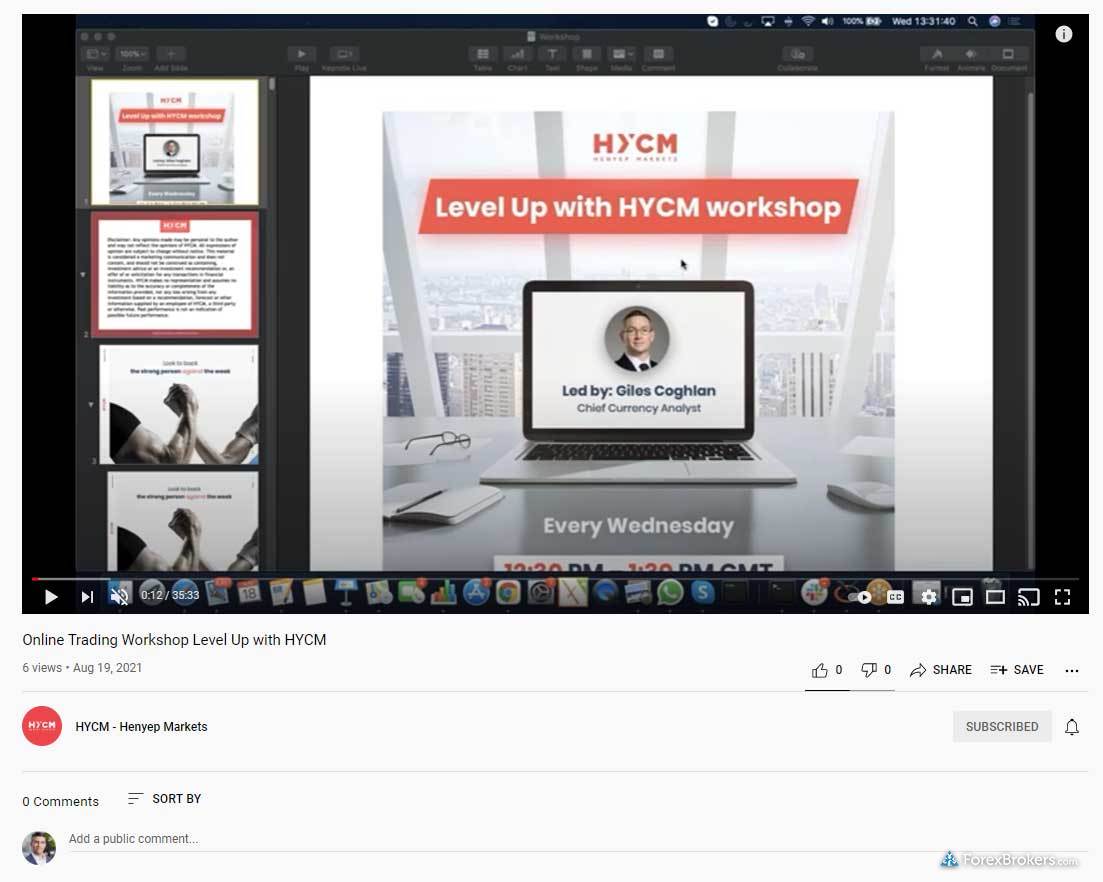Open the SORT BY comments dropdown
1103x882 pixels.
(165, 798)
